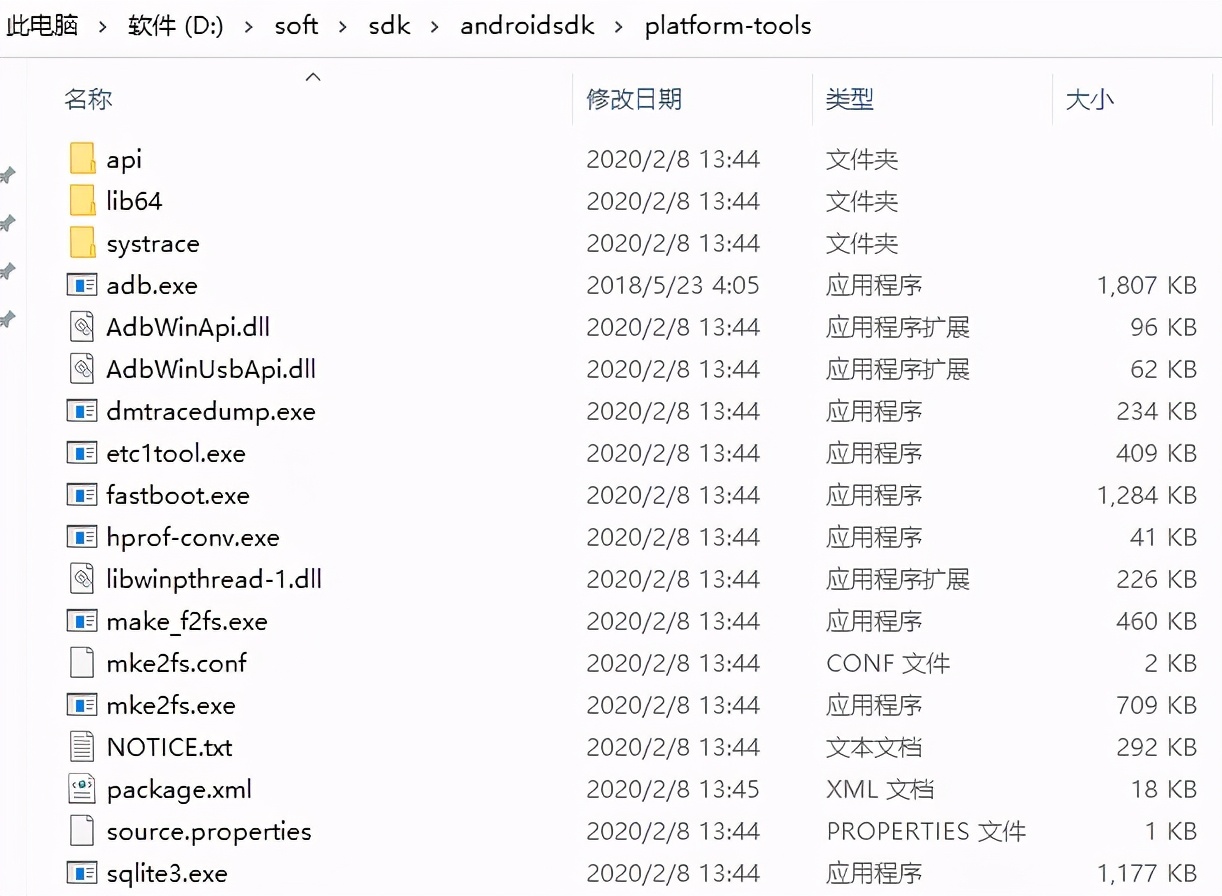Click the sqlite3.exe application icon

[x=82, y=873]
